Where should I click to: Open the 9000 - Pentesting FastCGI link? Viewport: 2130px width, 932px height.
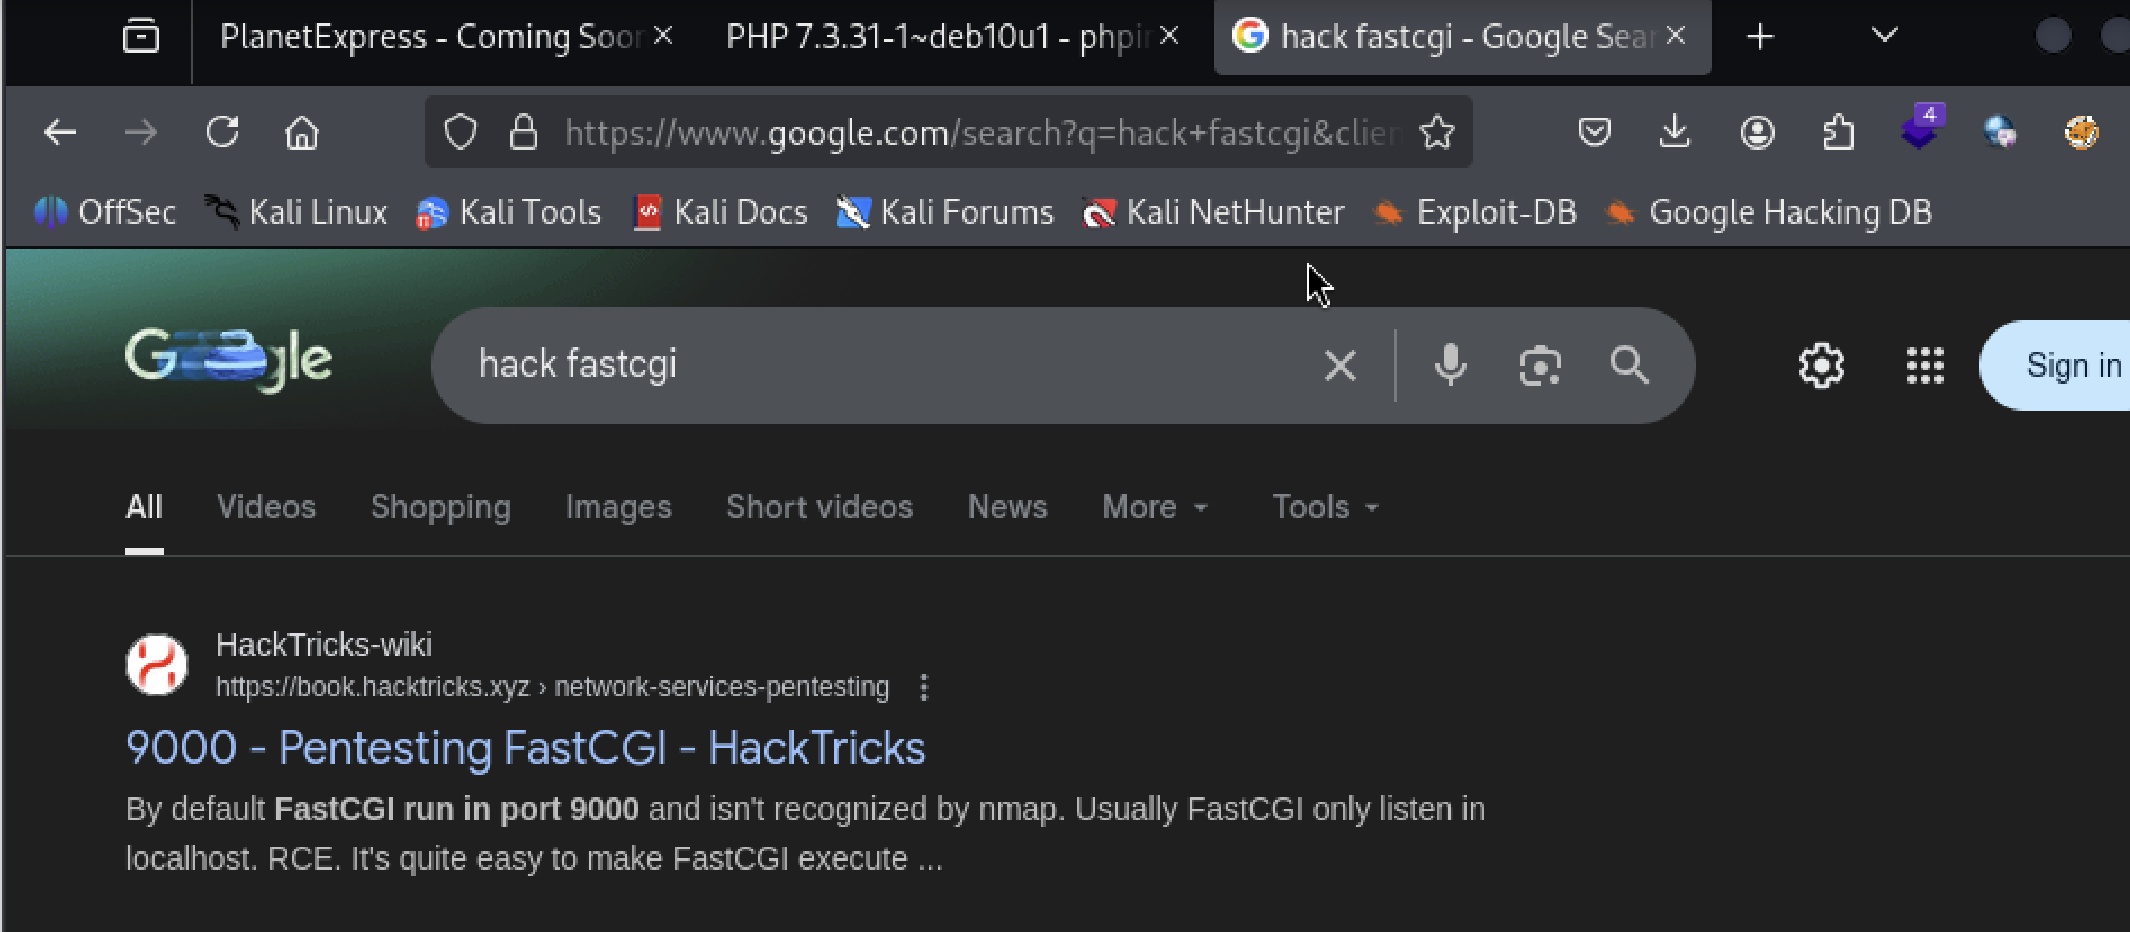(x=525, y=748)
